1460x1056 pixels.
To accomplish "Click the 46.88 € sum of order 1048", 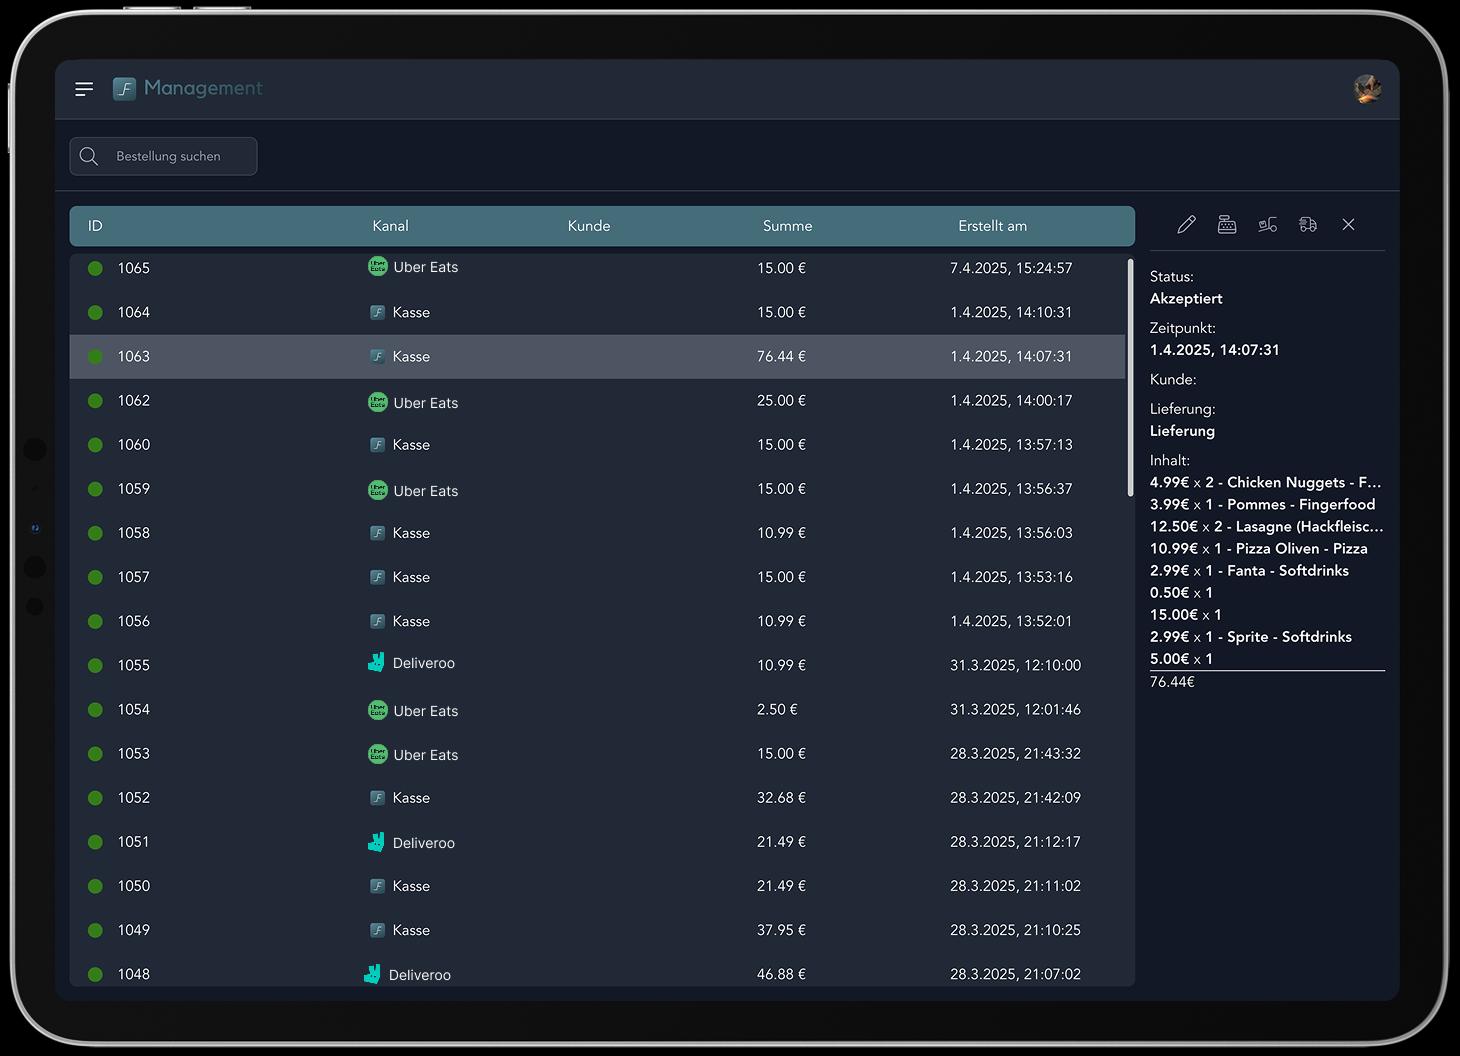I will click(x=781, y=974).
